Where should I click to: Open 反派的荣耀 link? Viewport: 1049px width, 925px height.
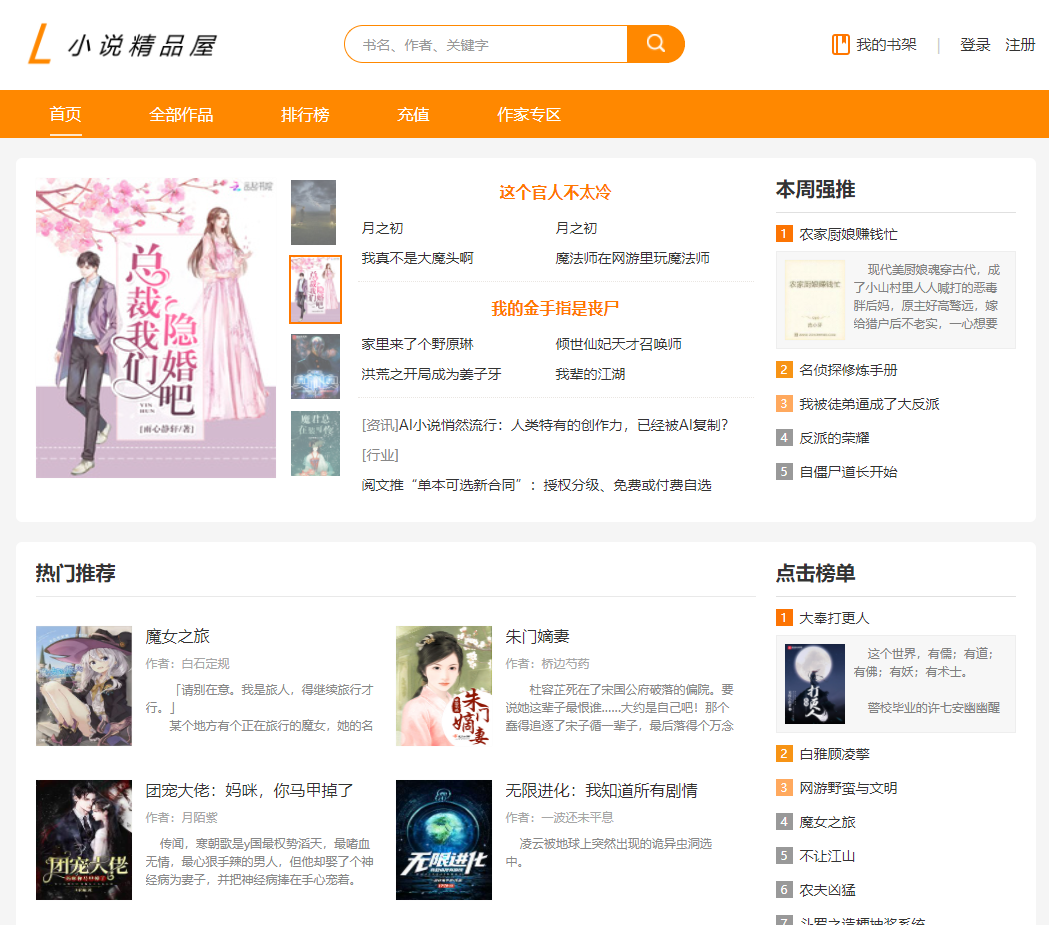pyautogui.click(x=834, y=438)
